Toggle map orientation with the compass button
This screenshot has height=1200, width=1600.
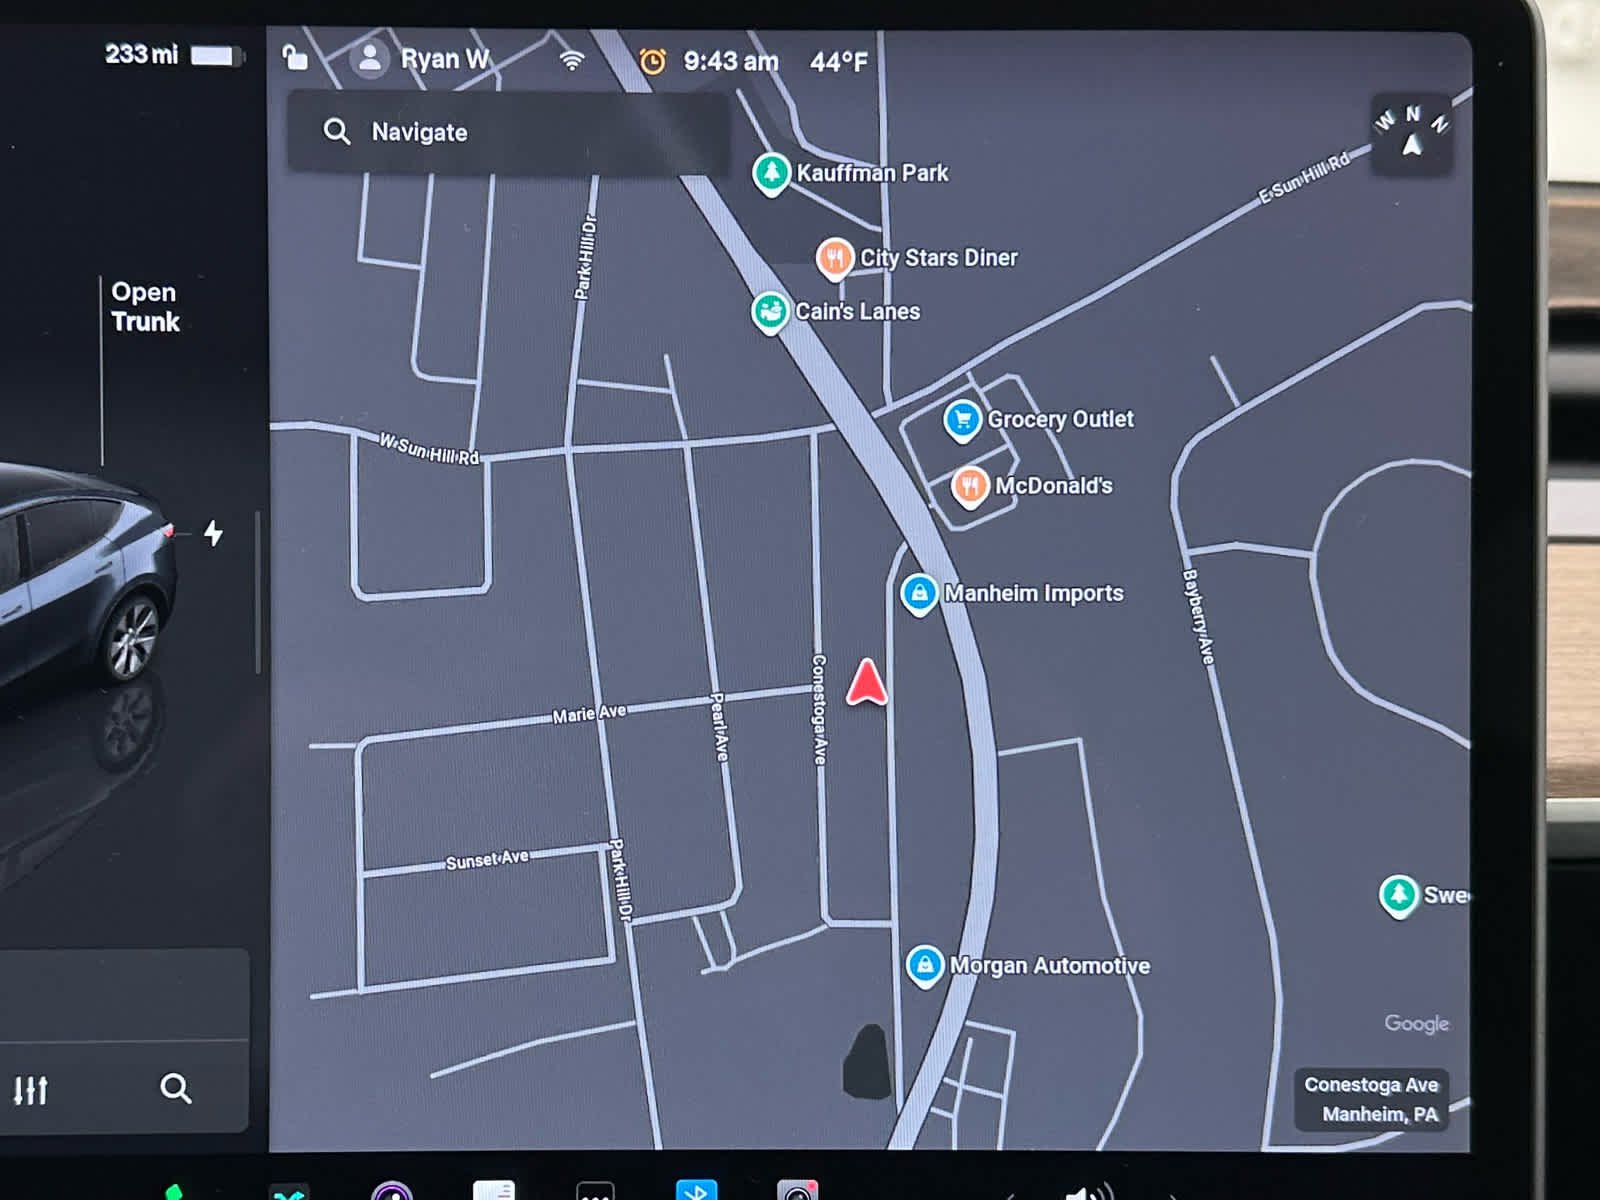[1411, 135]
